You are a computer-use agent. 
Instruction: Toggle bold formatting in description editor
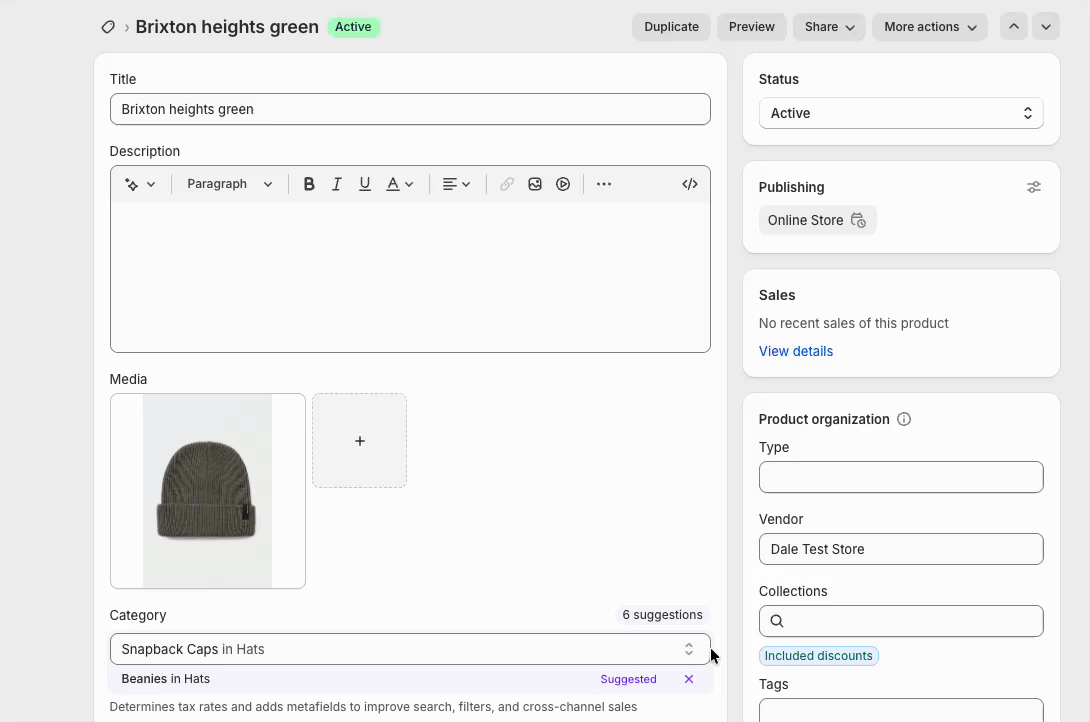pyautogui.click(x=309, y=184)
